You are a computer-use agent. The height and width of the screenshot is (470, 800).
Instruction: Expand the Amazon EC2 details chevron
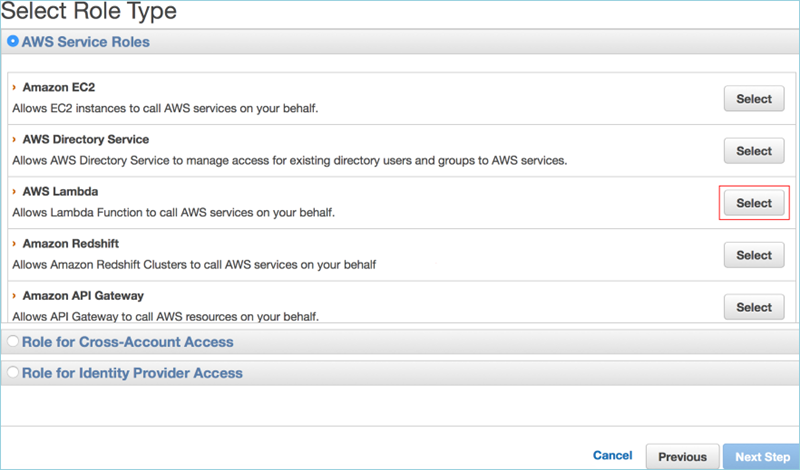[14, 87]
